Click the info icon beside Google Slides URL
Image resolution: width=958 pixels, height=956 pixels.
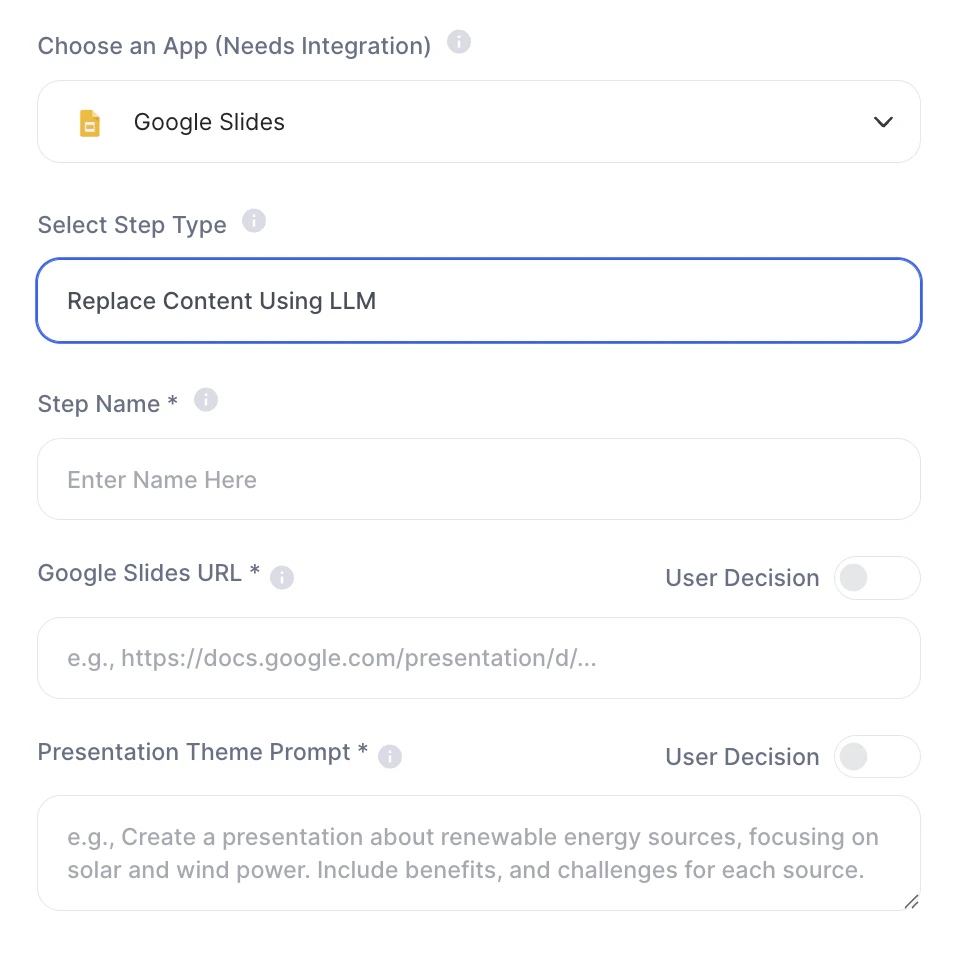pos(282,577)
